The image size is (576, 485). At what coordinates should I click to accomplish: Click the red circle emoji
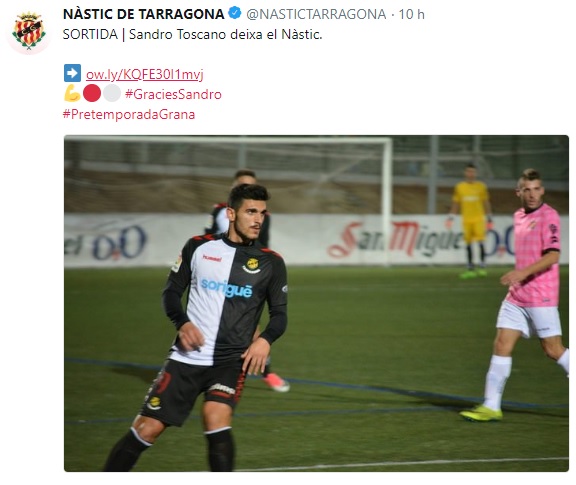click(x=92, y=93)
